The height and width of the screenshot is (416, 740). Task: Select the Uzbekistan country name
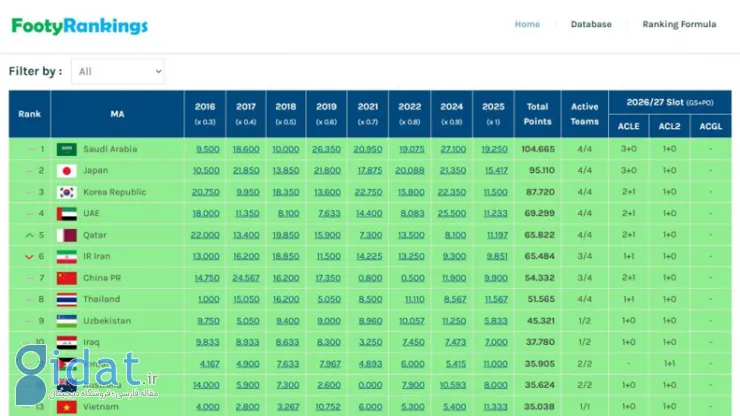tap(107, 321)
